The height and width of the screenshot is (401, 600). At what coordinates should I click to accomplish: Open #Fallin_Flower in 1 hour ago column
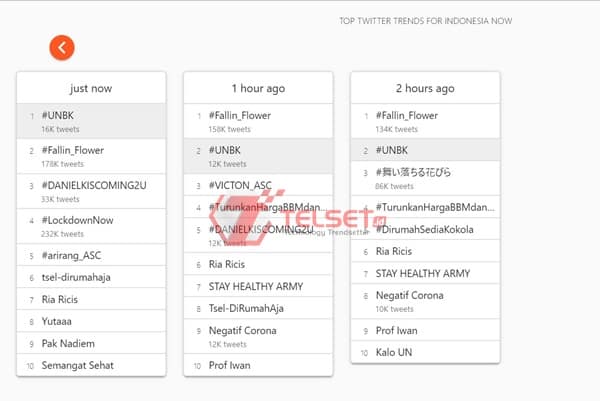239,116
